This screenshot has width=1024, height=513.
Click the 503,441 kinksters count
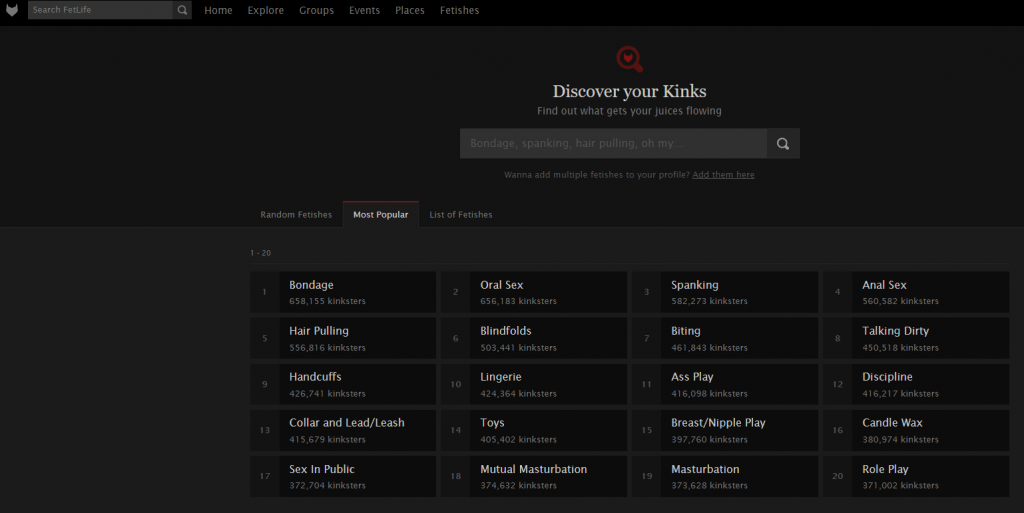pos(519,348)
